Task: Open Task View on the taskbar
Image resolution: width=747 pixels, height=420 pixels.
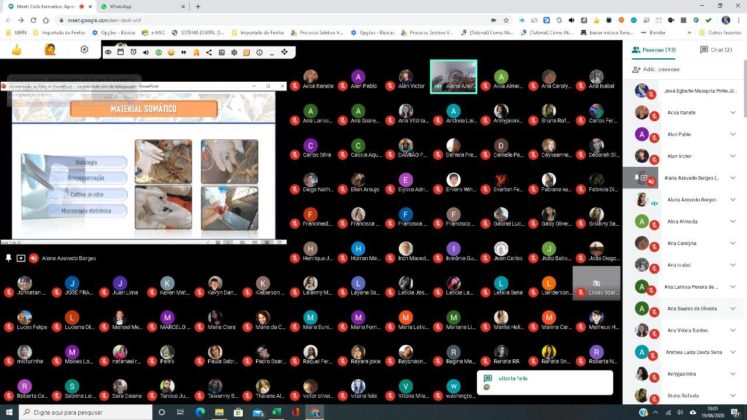Action: [x=181, y=412]
